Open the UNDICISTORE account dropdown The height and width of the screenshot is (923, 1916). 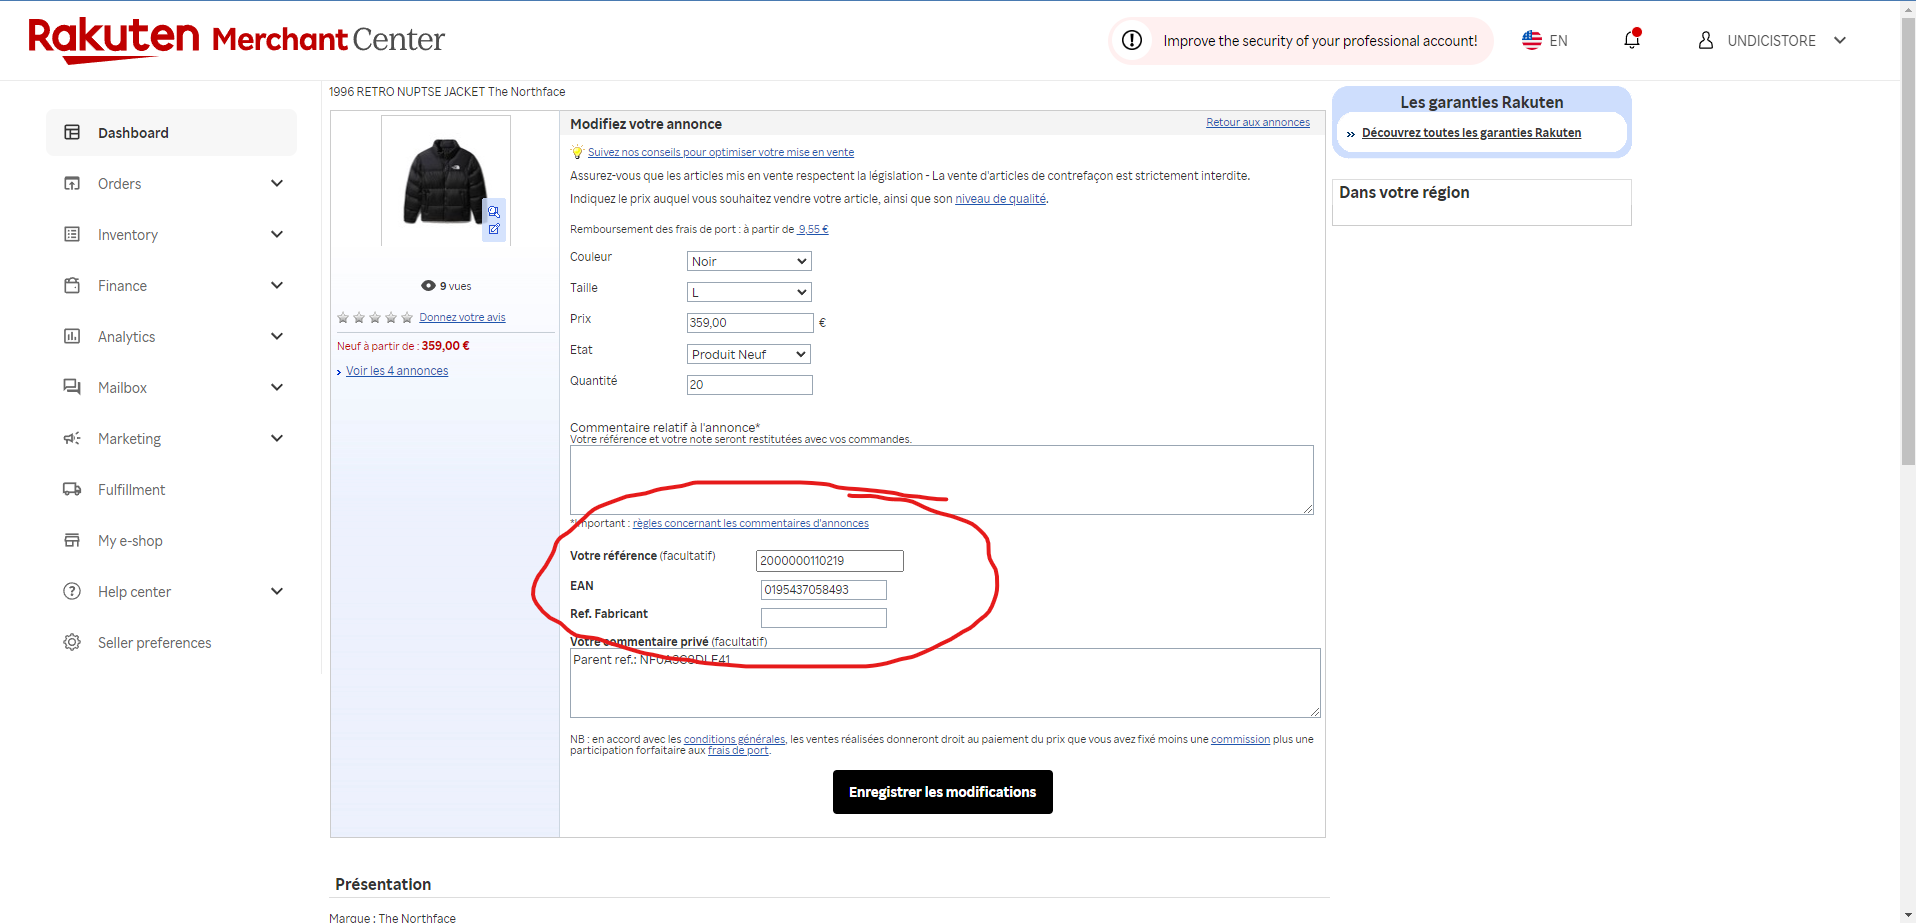tap(1772, 40)
